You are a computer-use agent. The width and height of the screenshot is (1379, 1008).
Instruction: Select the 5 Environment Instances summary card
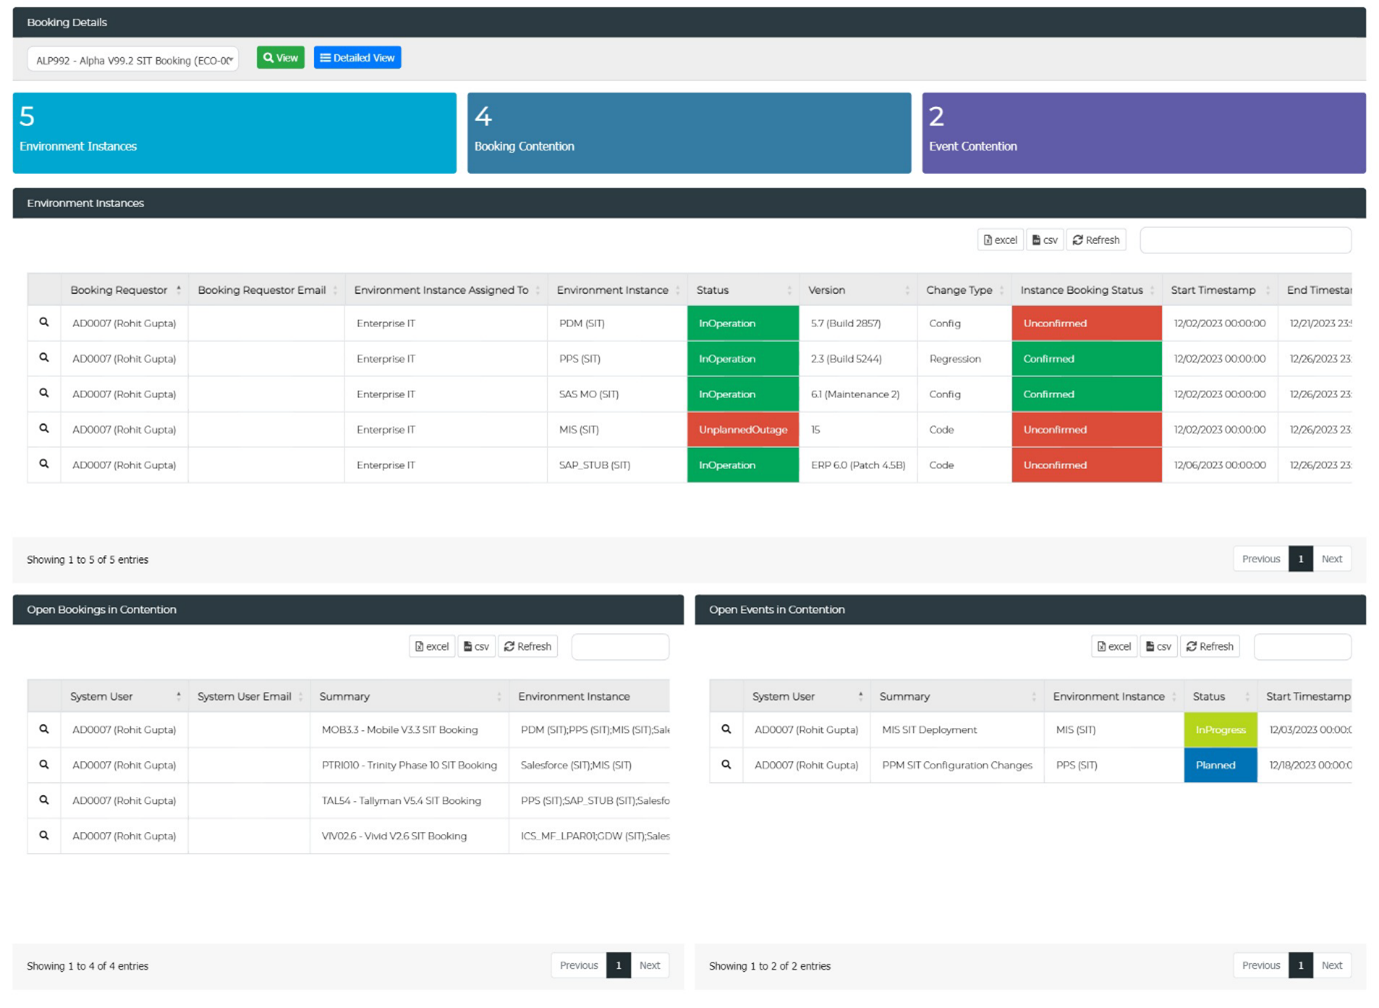[234, 133]
